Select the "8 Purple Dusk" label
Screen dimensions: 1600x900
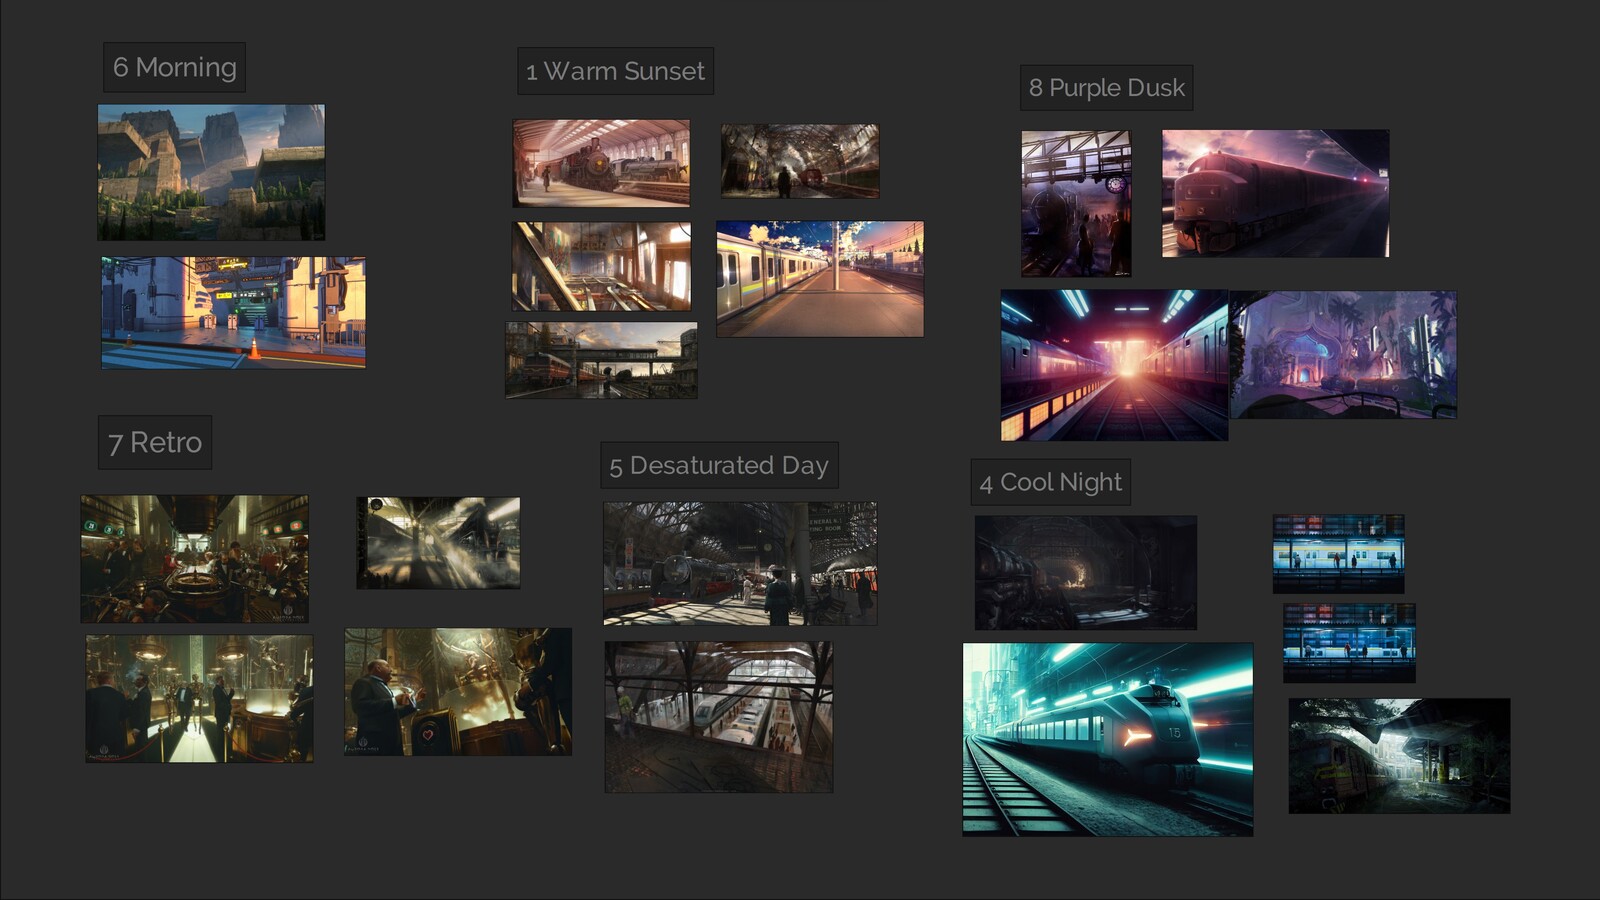click(1106, 88)
